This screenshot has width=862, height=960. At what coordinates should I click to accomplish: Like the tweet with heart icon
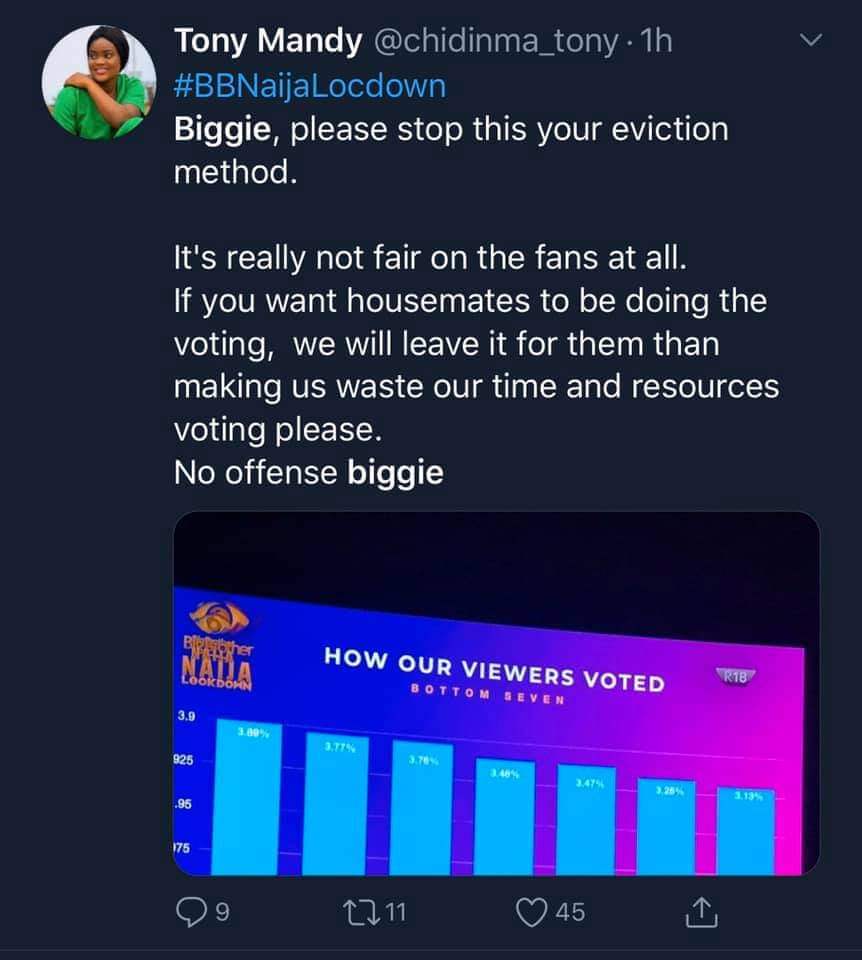click(531, 912)
